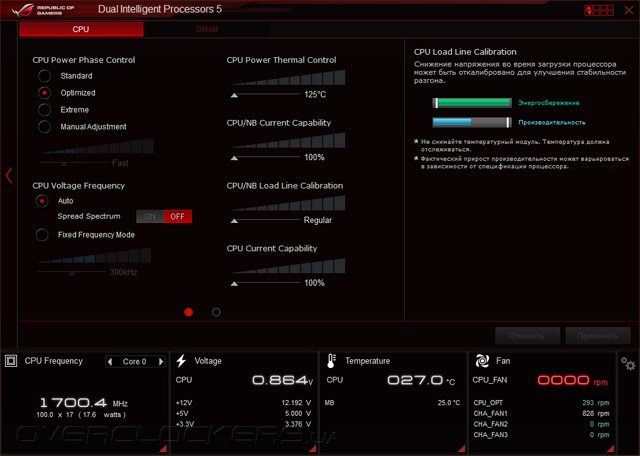Viewport: 640px width, 456px height.
Task: Click the Core 0 selector label
Action: click(x=134, y=362)
